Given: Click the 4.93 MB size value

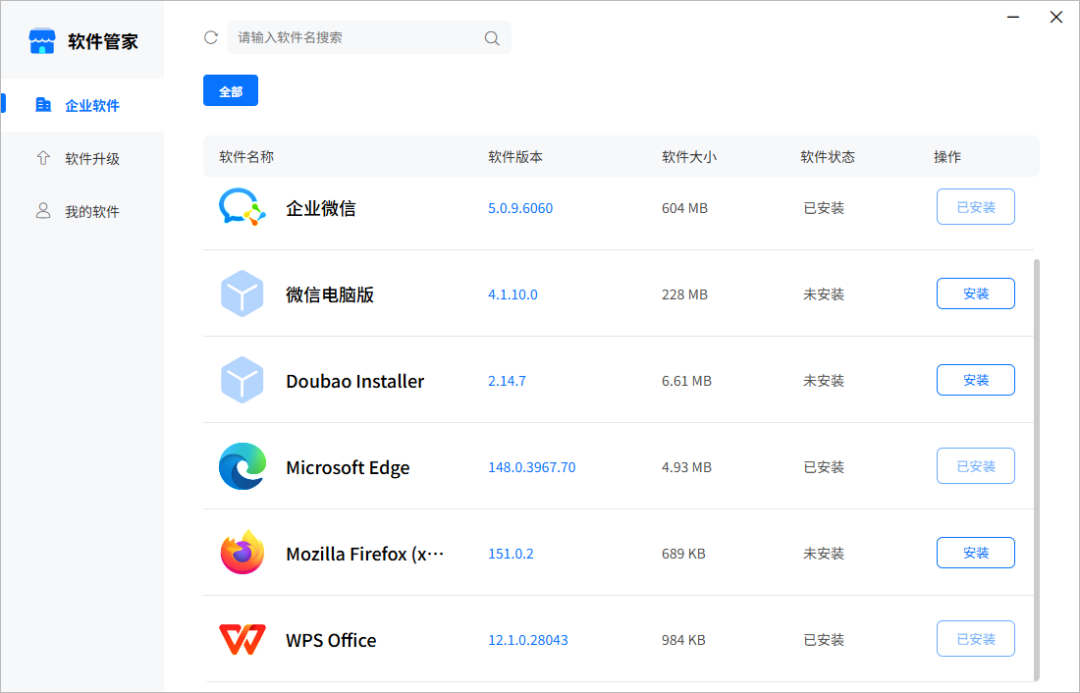Looking at the screenshot, I should [x=686, y=467].
